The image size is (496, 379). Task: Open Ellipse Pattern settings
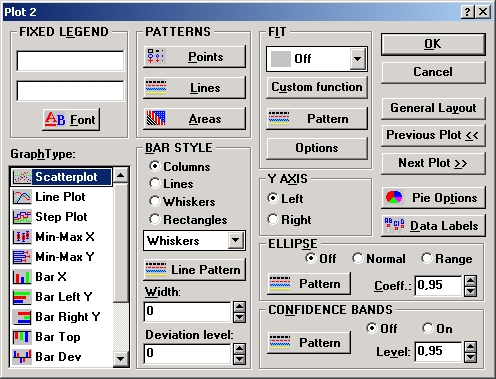coord(309,284)
